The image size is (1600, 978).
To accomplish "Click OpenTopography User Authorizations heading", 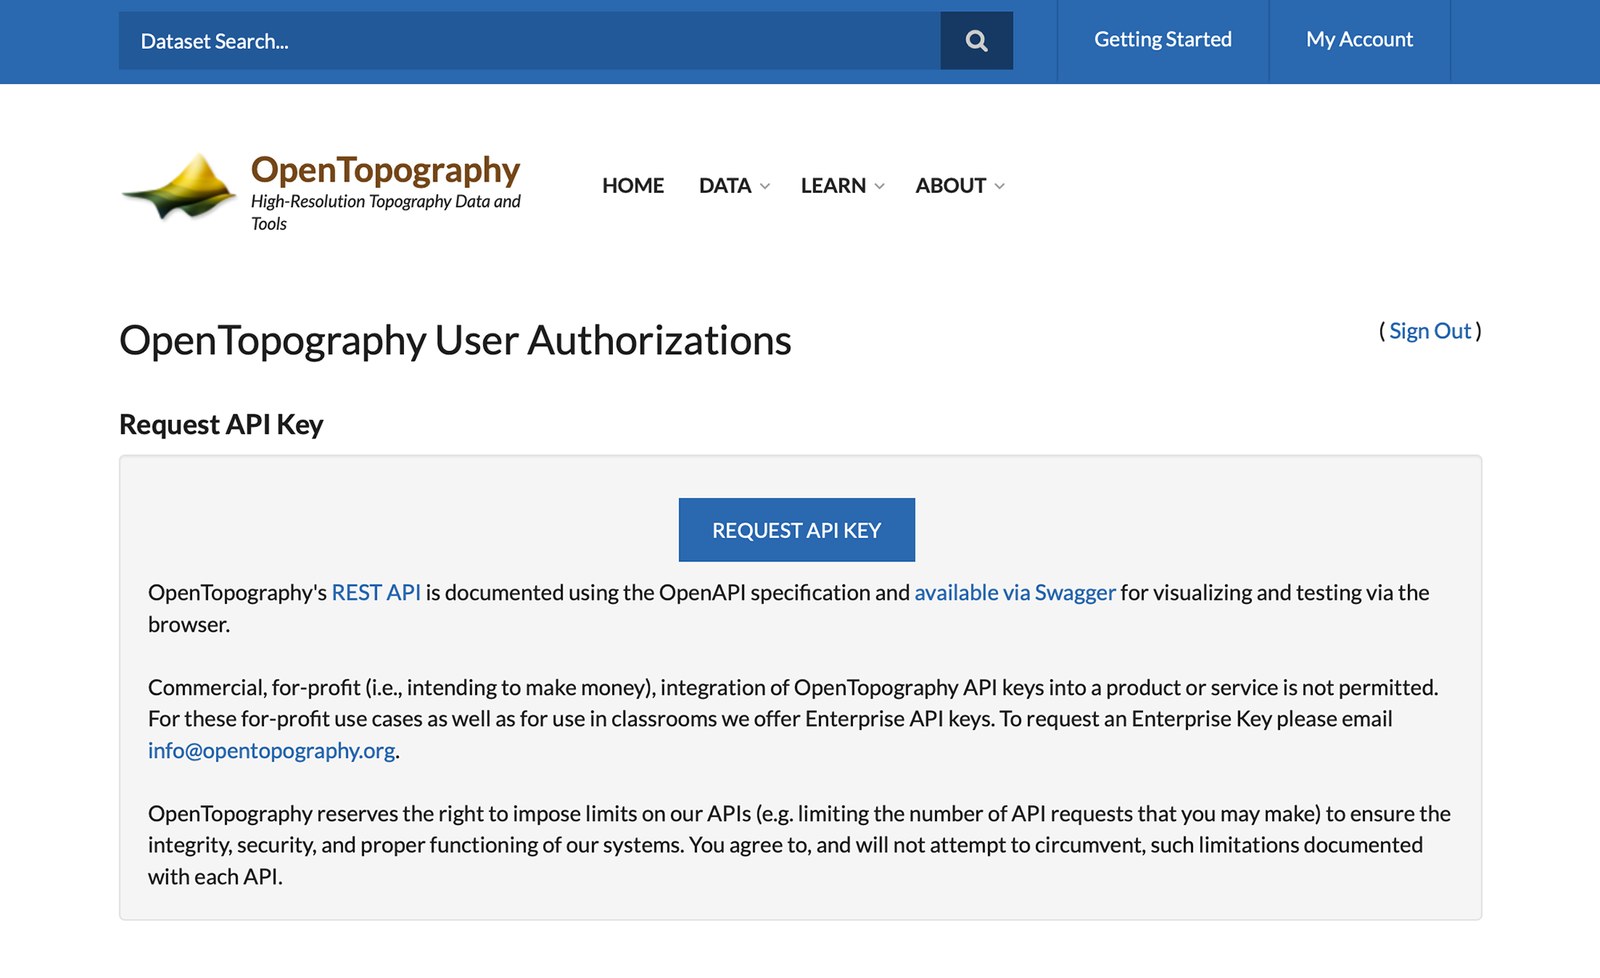I will tap(455, 341).
